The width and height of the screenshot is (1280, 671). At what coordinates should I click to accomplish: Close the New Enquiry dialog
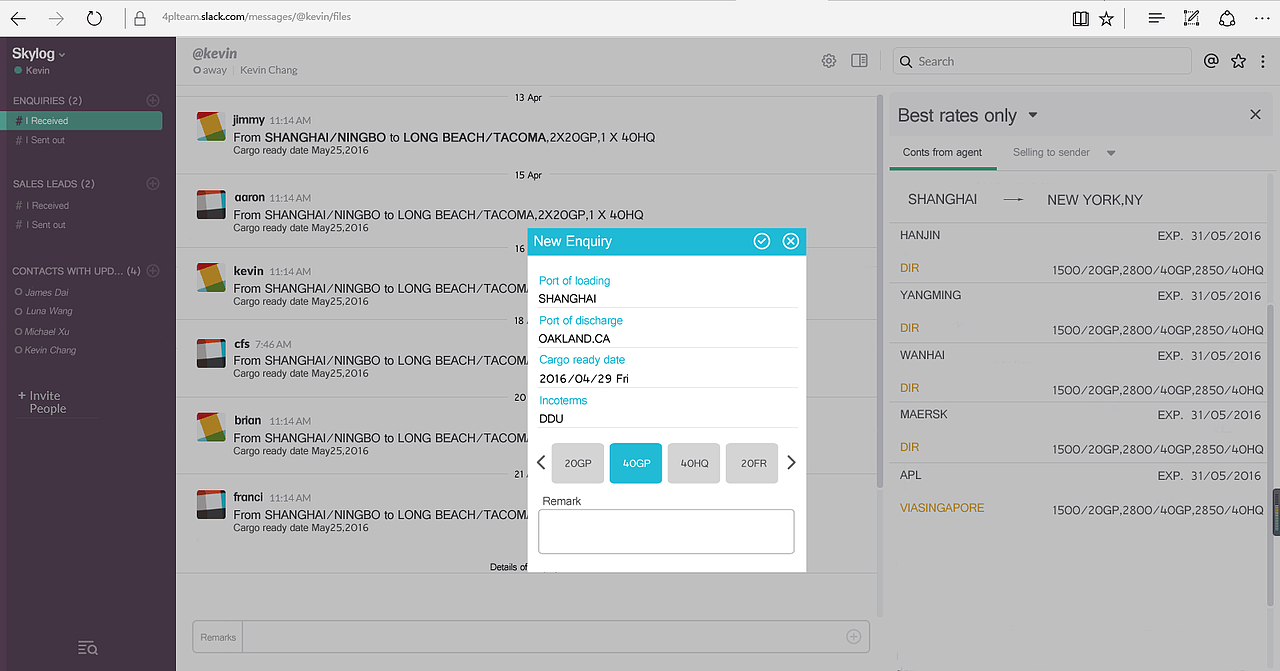tap(791, 241)
